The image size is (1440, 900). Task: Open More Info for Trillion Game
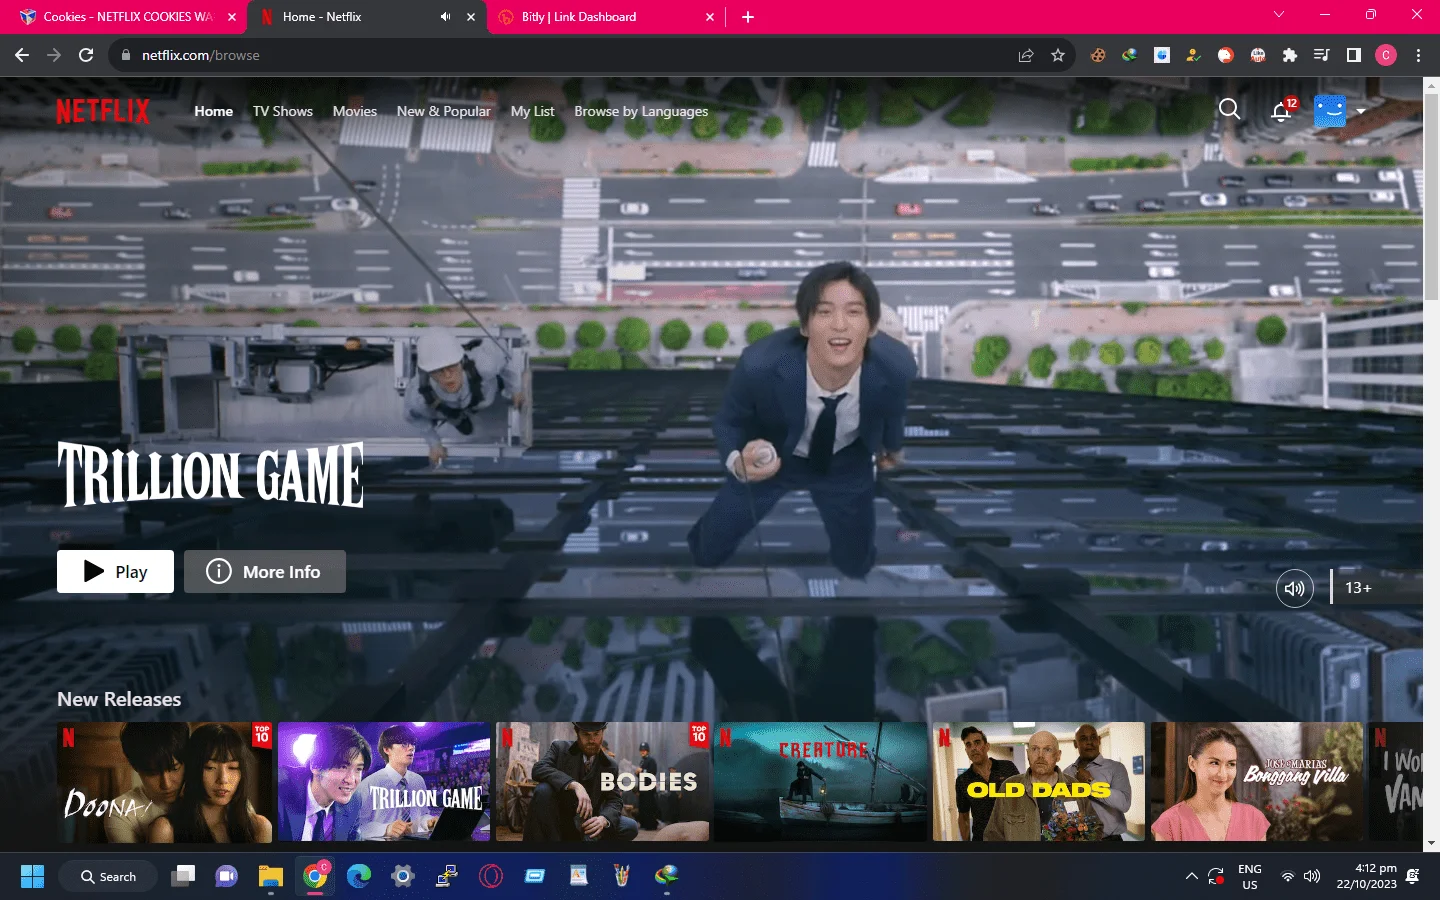[265, 571]
